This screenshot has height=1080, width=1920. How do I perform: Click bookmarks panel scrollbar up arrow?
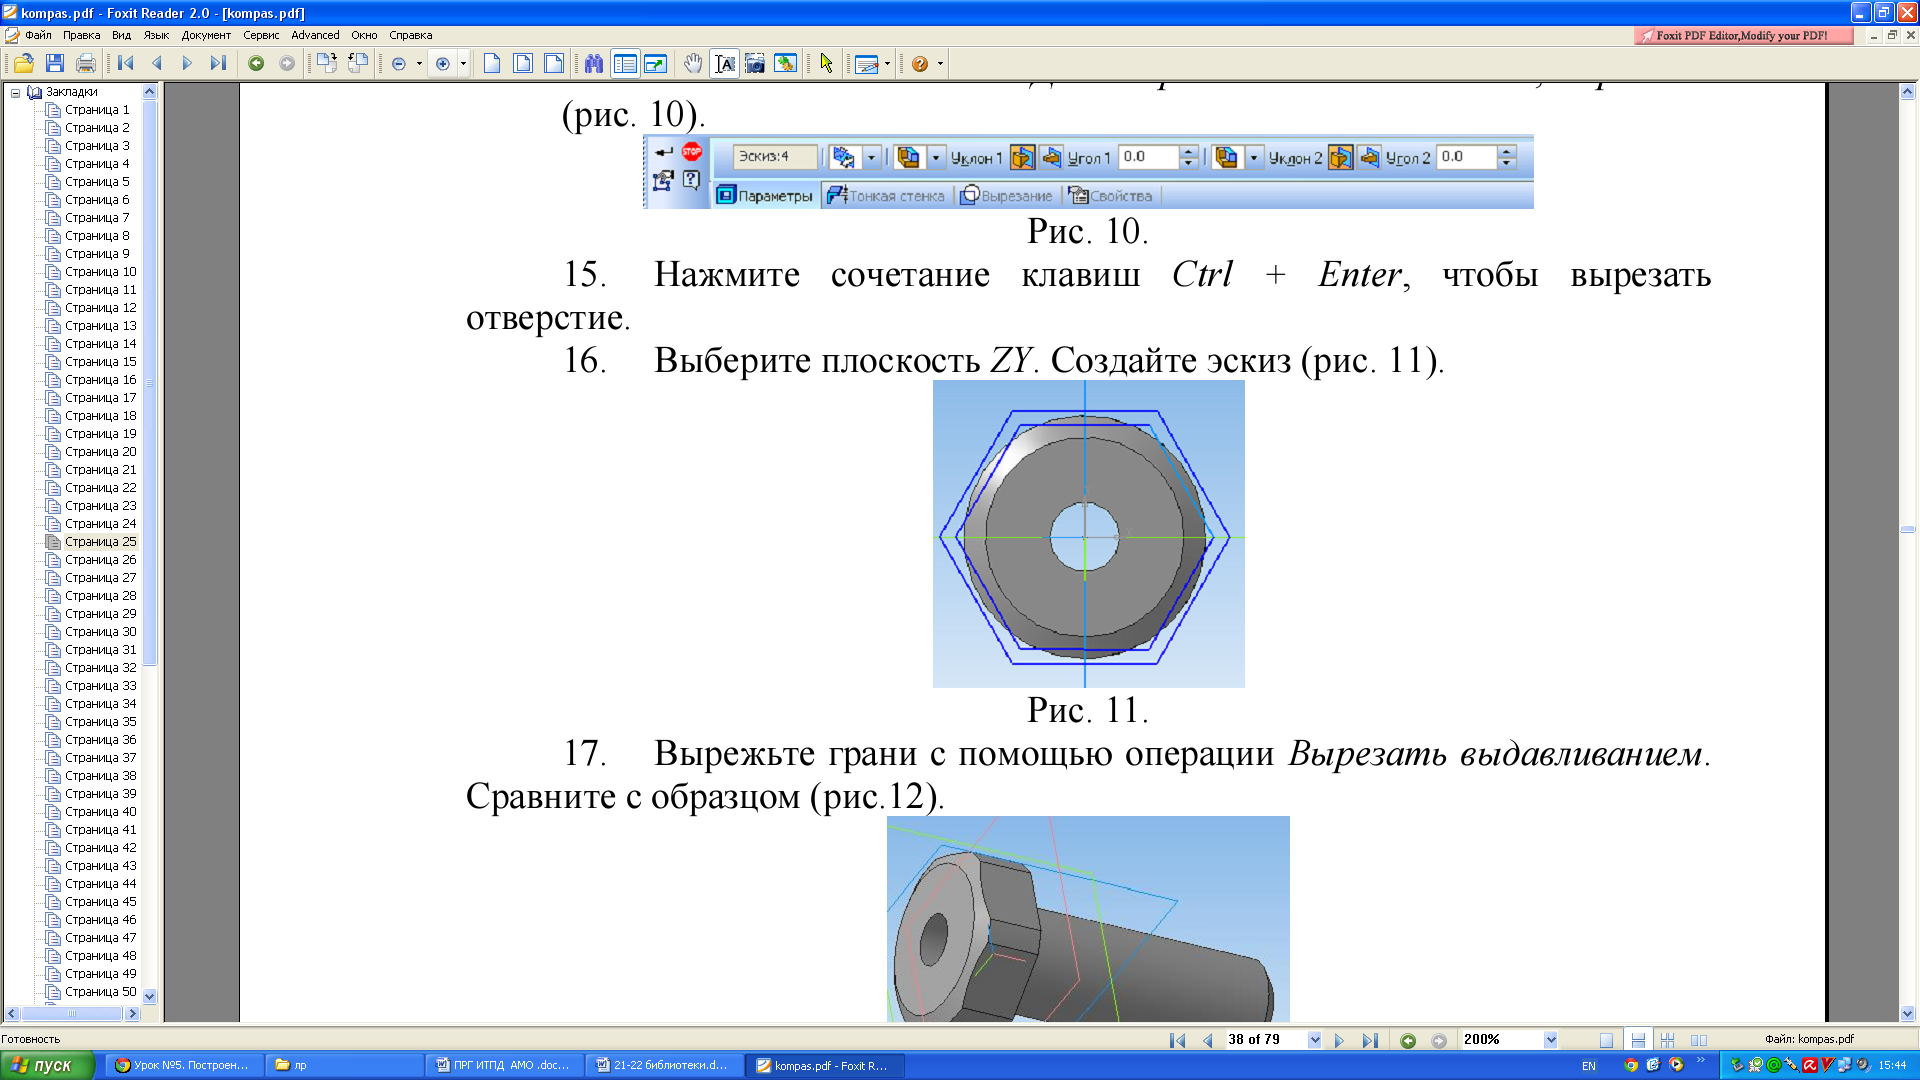(150, 92)
